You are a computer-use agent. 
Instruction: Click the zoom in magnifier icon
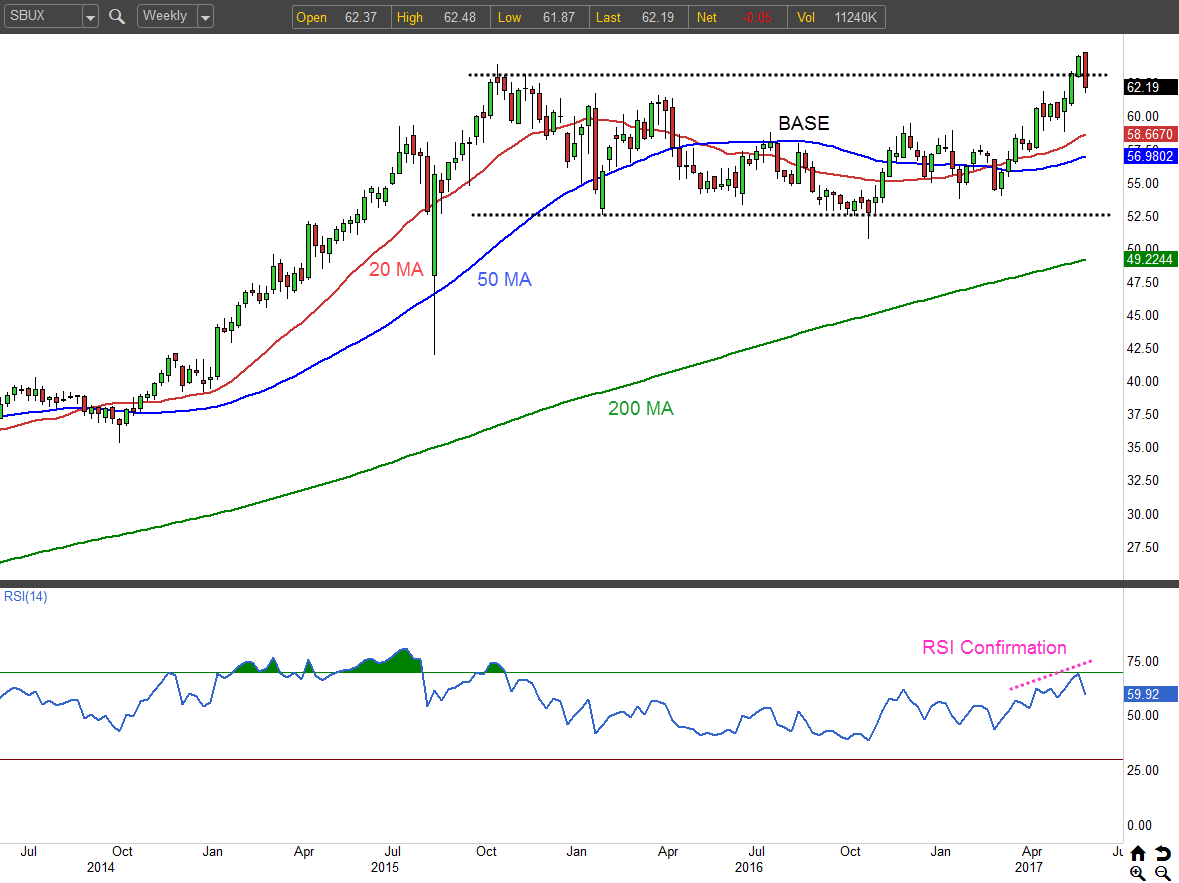click(x=1138, y=873)
